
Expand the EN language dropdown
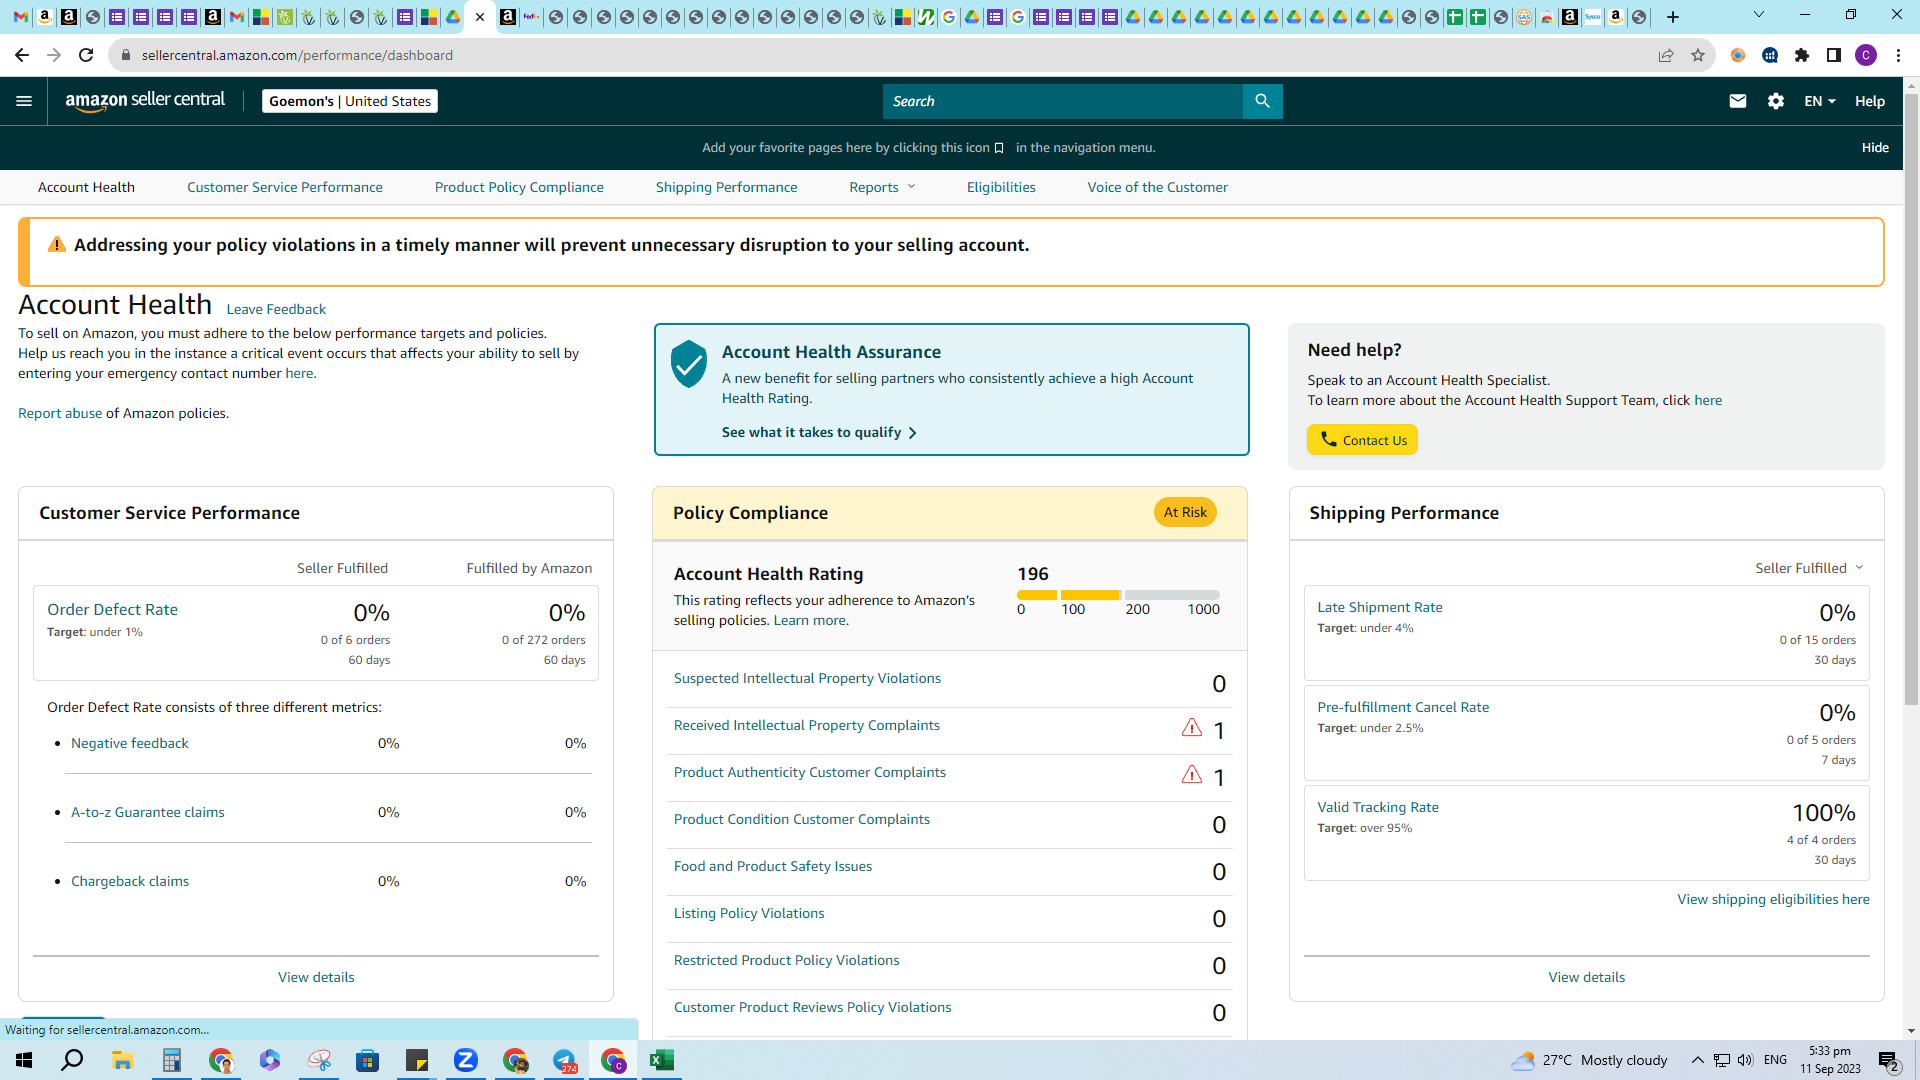1819,101
